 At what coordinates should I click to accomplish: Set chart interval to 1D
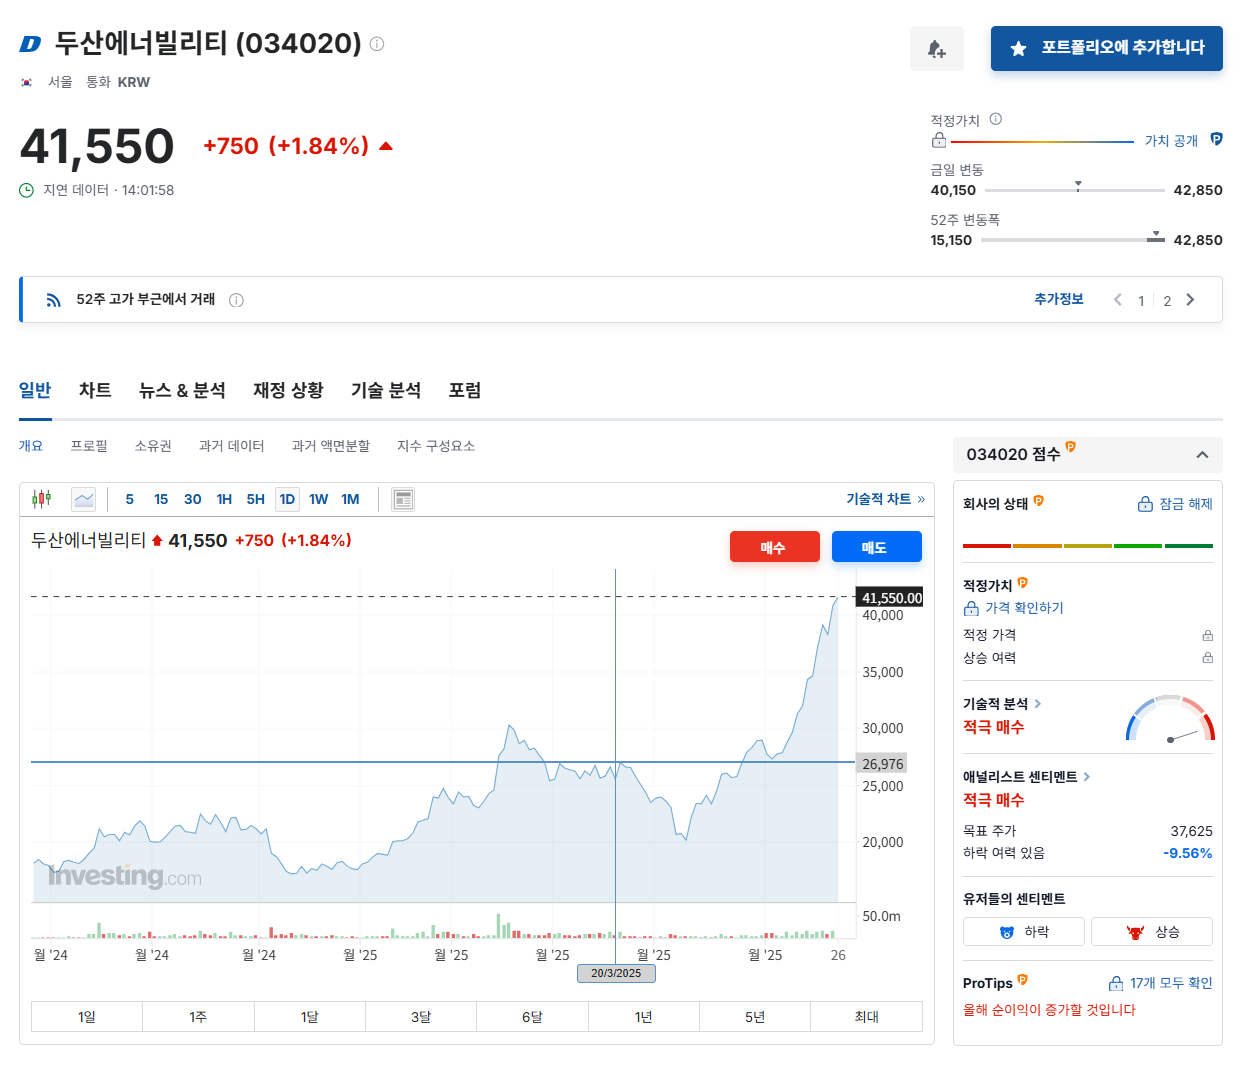[x=287, y=499]
